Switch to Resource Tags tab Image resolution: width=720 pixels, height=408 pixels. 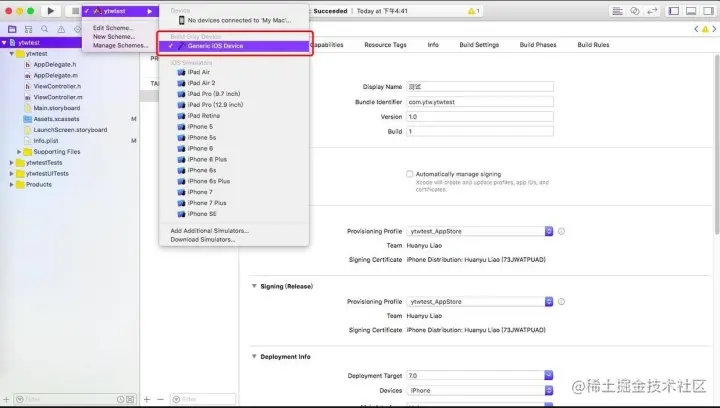[385, 45]
